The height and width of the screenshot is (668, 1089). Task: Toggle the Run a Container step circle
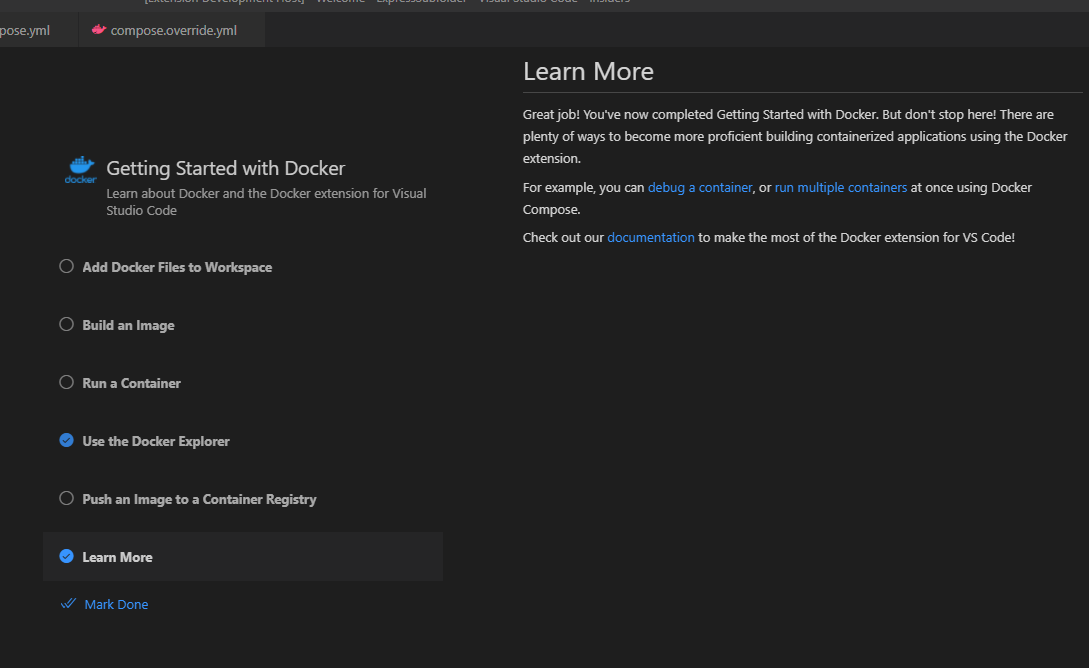pyautogui.click(x=66, y=382)
